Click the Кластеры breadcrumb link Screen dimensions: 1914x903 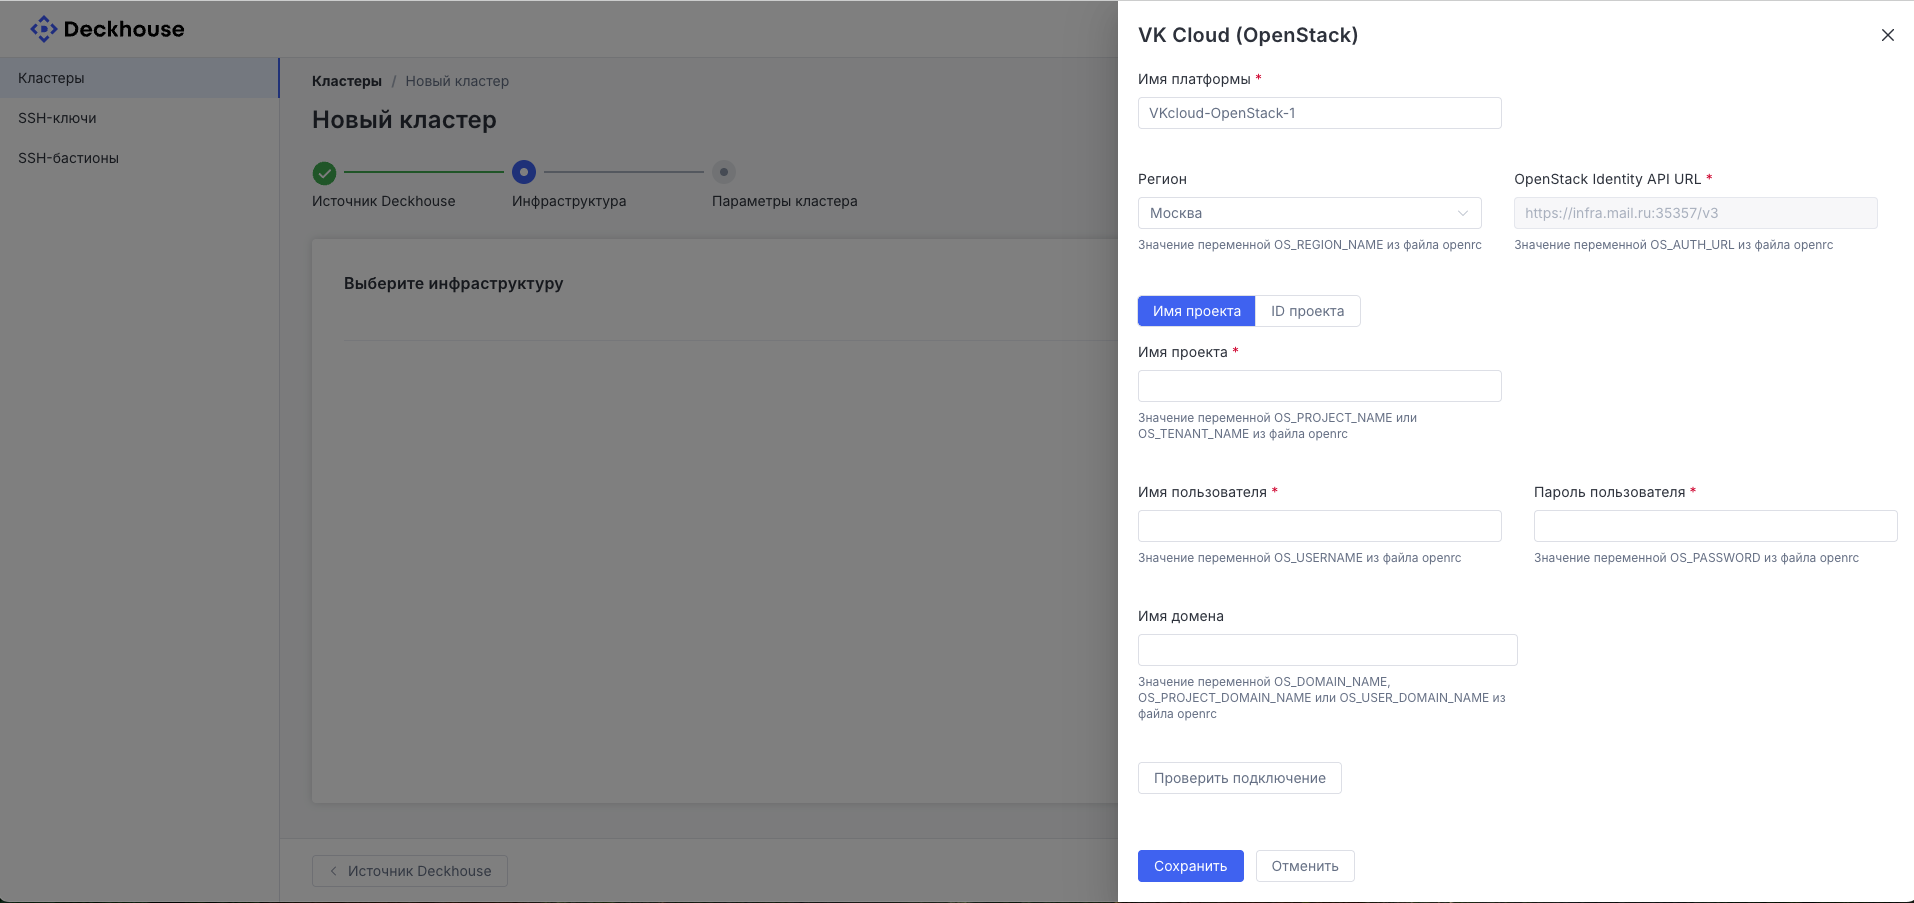coord(347,81)
